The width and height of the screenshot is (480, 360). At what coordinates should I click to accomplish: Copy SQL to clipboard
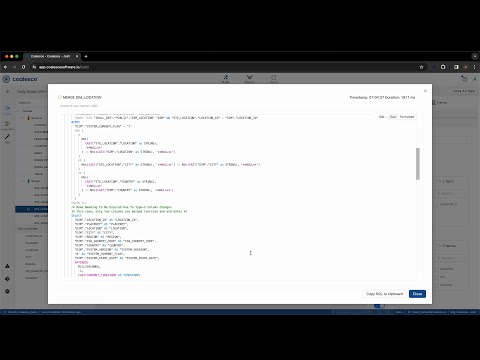[384, 294]
